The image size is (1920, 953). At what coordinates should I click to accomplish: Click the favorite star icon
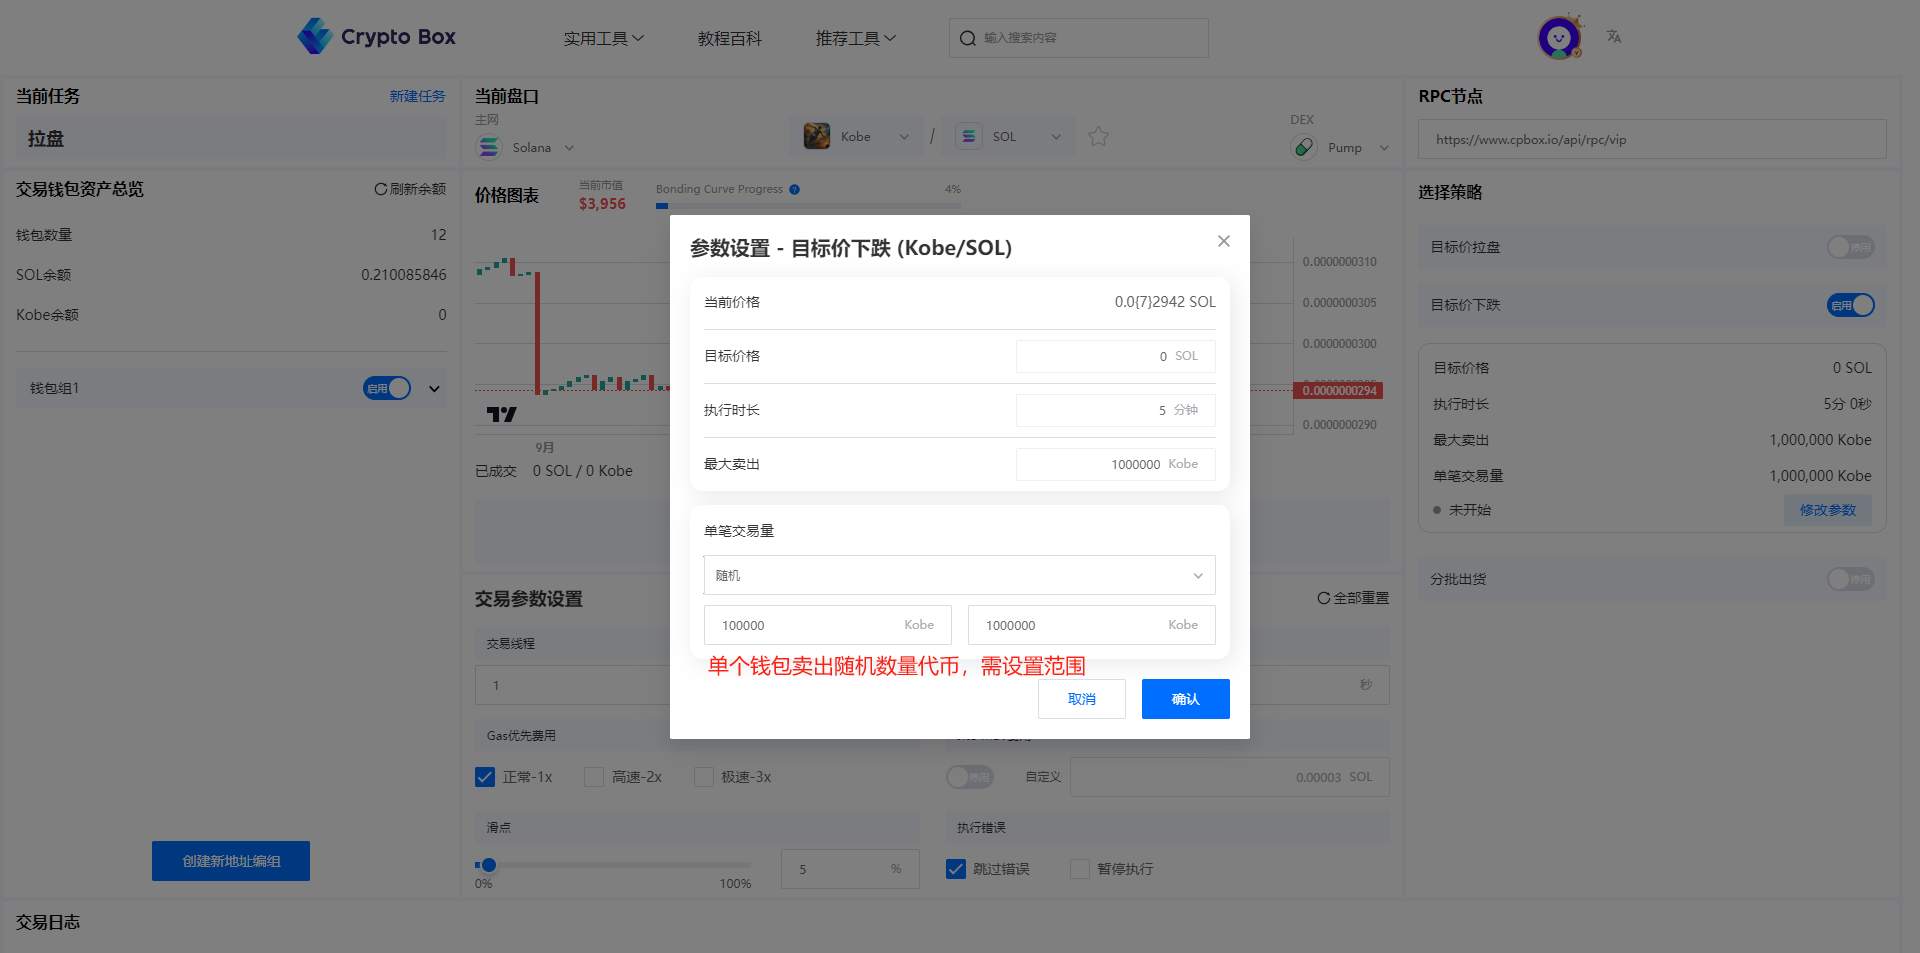pos(1098,137)
